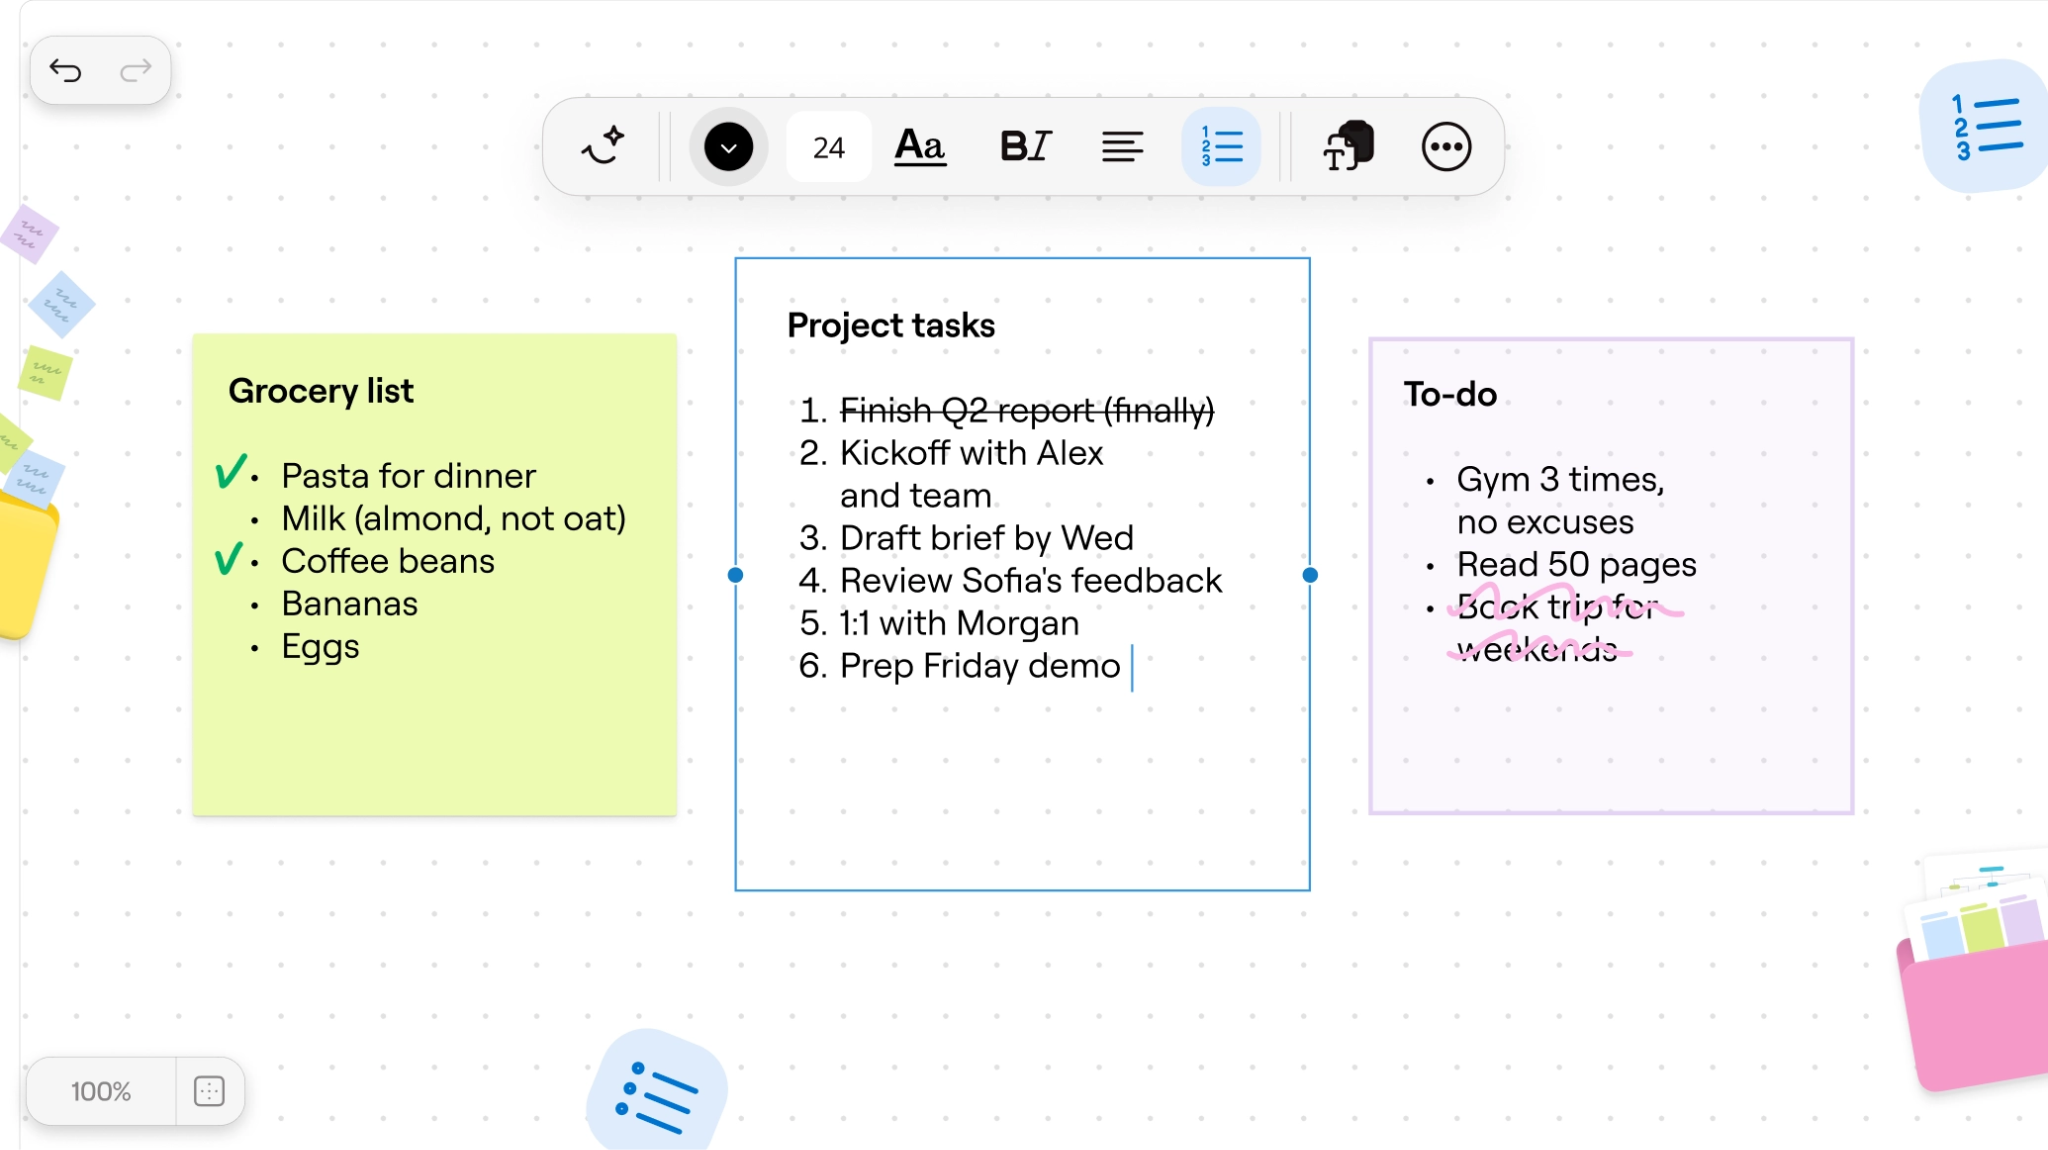Open the AI magic sparkle tool

[x=603, y=147]
